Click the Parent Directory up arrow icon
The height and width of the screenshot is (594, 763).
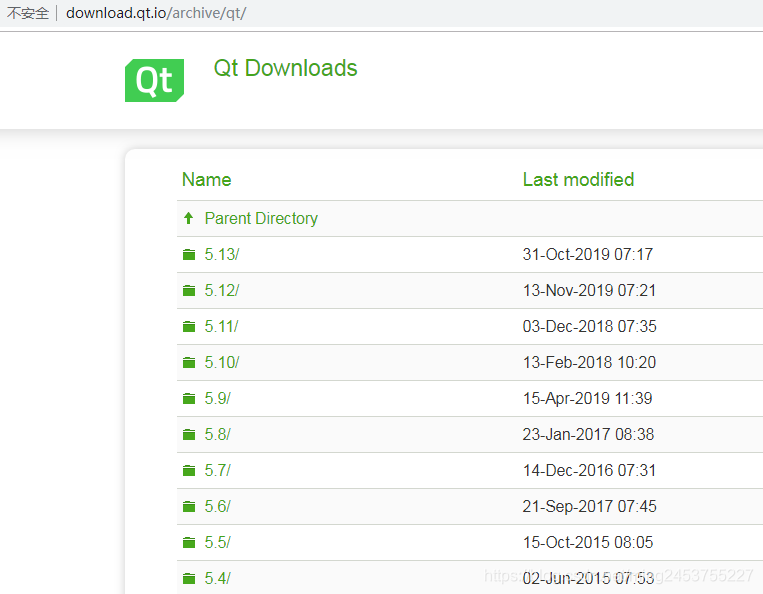click(x=189, y=218)
